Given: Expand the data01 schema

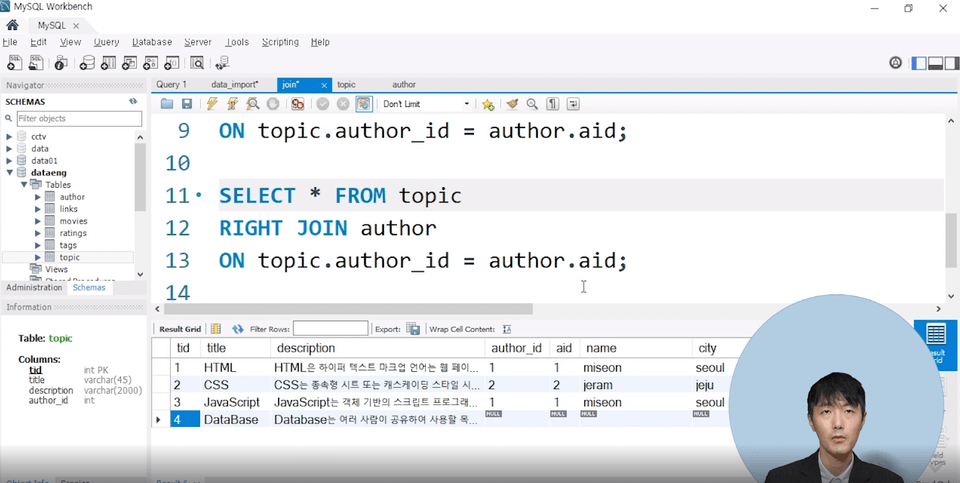Looking at the screenshot, I should point(9,160).
